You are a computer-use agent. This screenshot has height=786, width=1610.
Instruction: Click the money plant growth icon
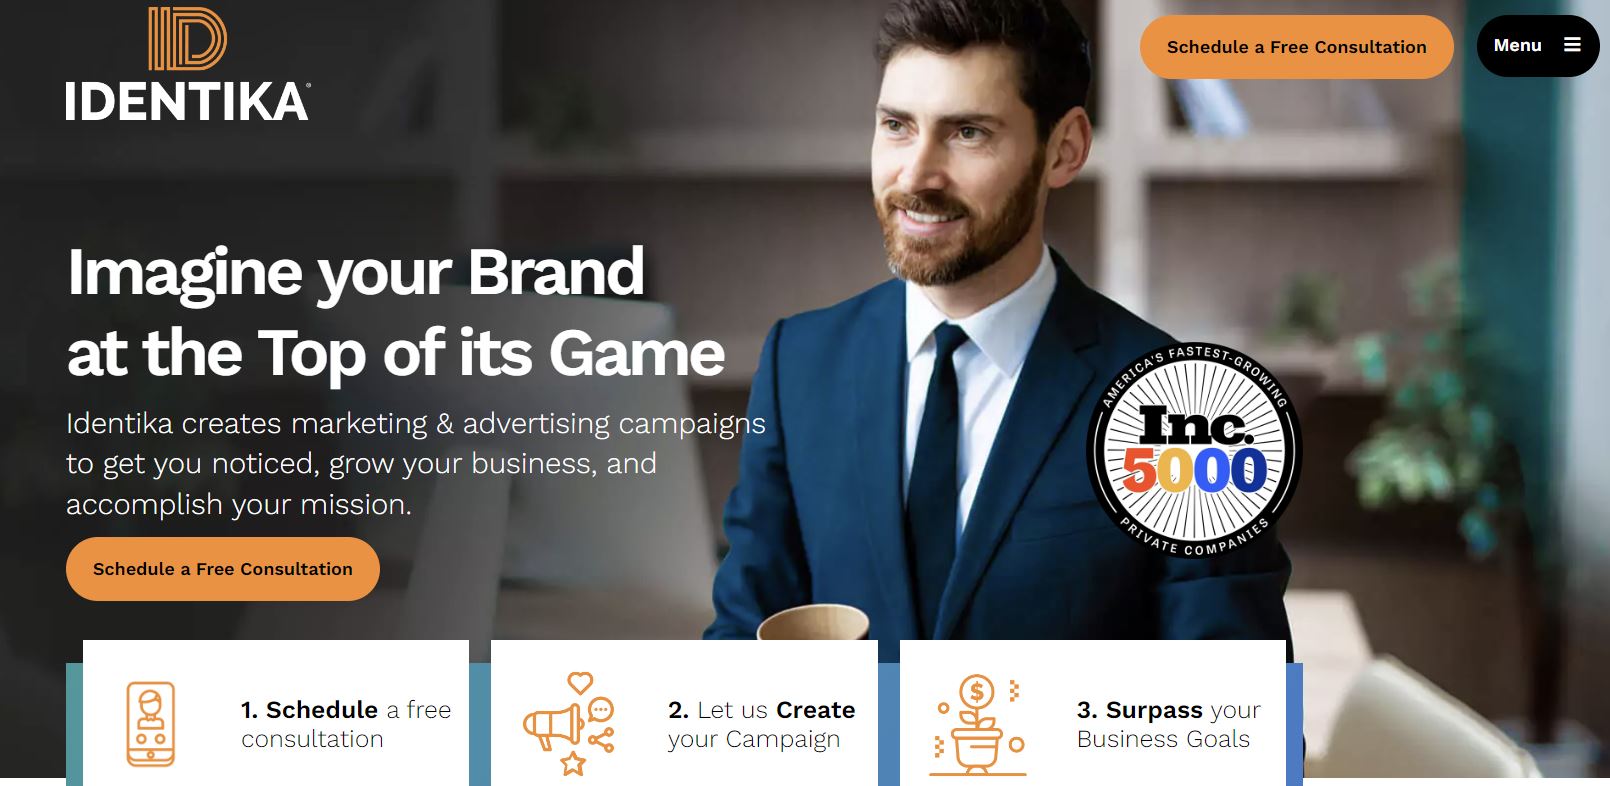(x=978, y=725)
